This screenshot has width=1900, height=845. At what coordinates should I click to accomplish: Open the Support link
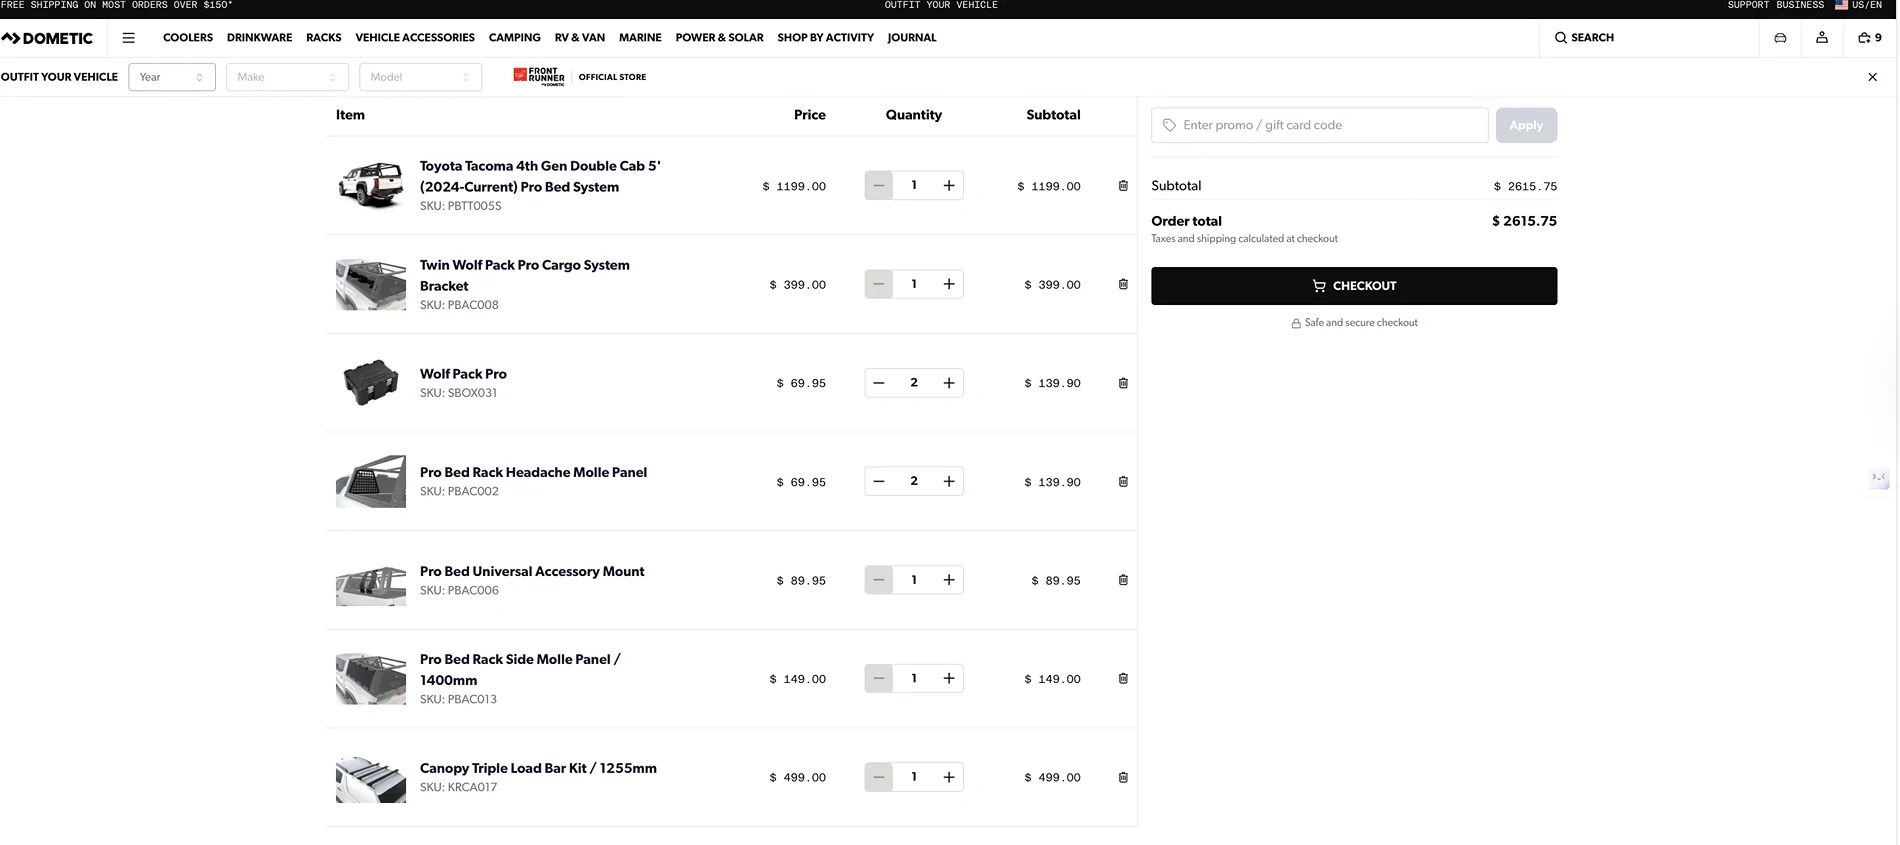point(1748,5)
